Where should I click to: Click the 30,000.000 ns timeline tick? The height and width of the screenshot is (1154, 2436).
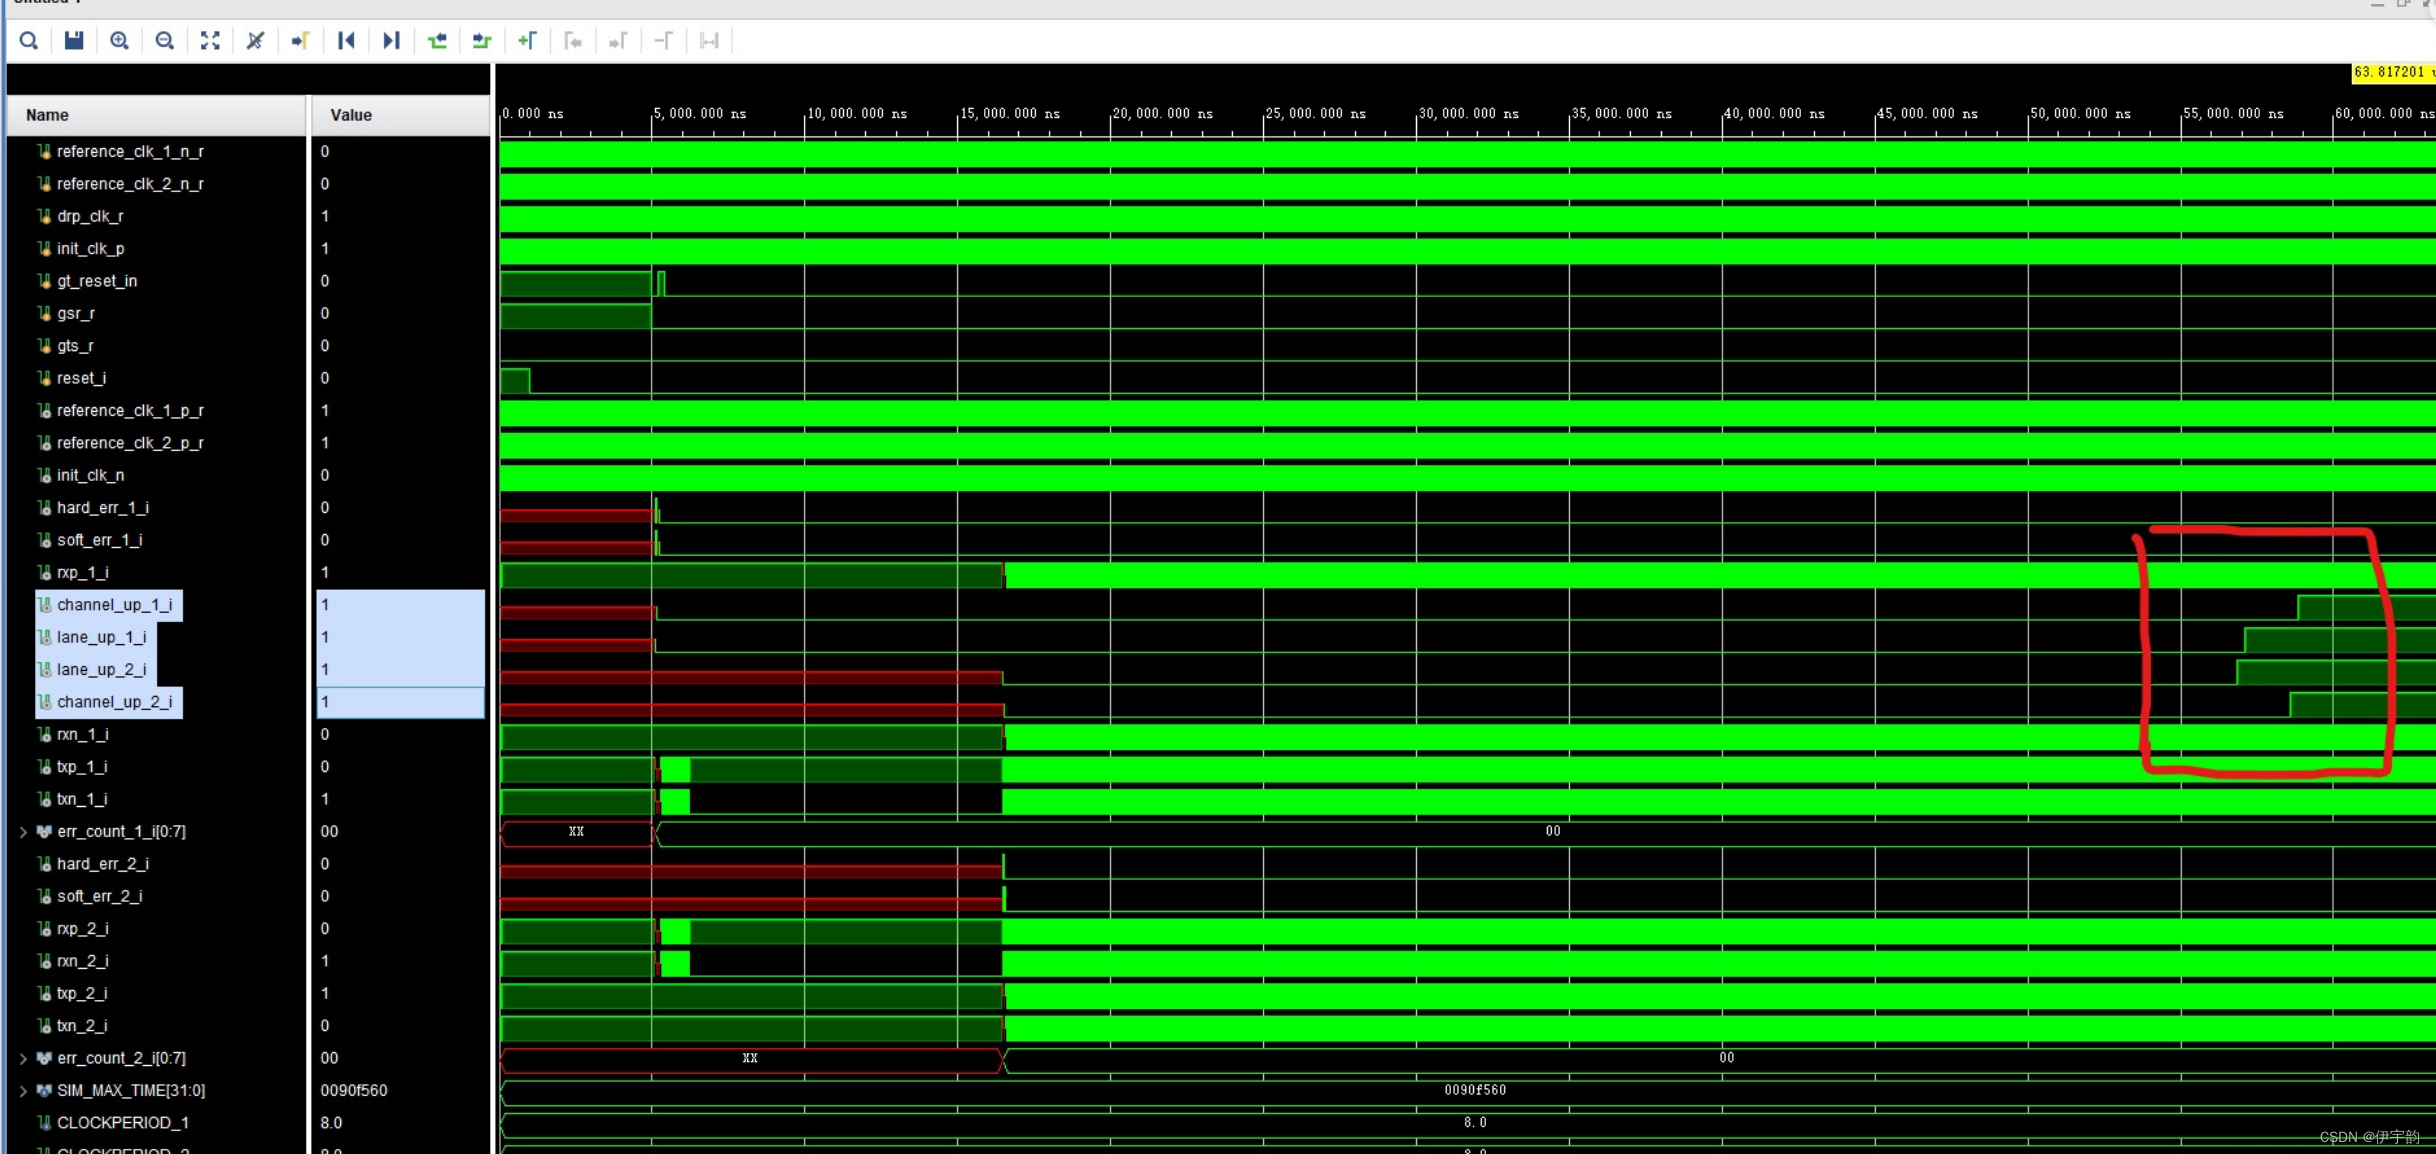1467,114
